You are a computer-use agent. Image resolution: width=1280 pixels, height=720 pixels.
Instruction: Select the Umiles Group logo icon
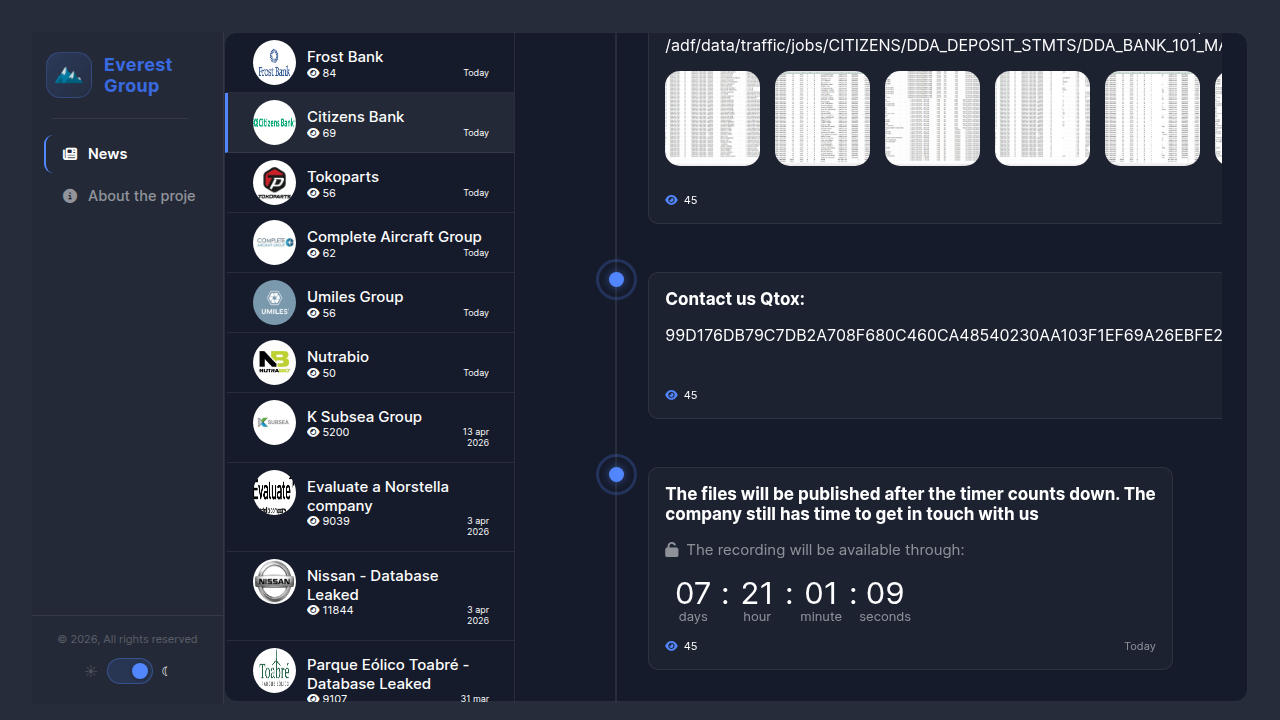coord(274,303)
